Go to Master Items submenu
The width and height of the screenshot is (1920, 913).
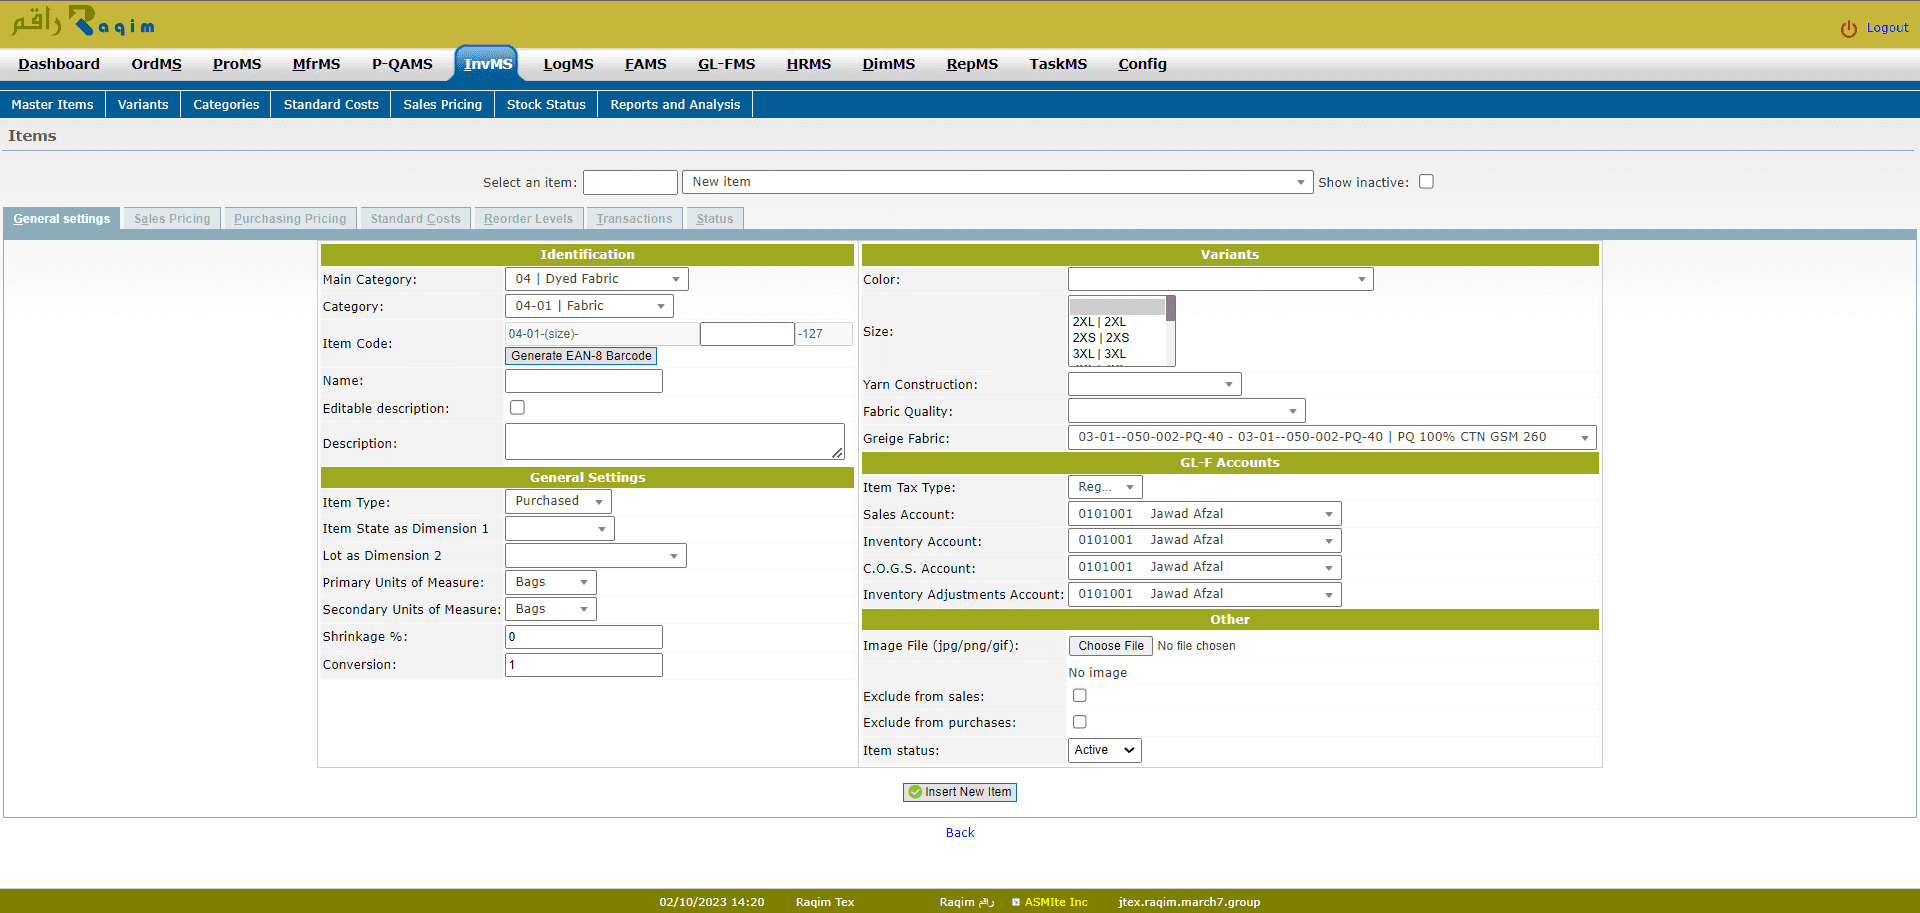pyautogui.click(x=52, y=104)
